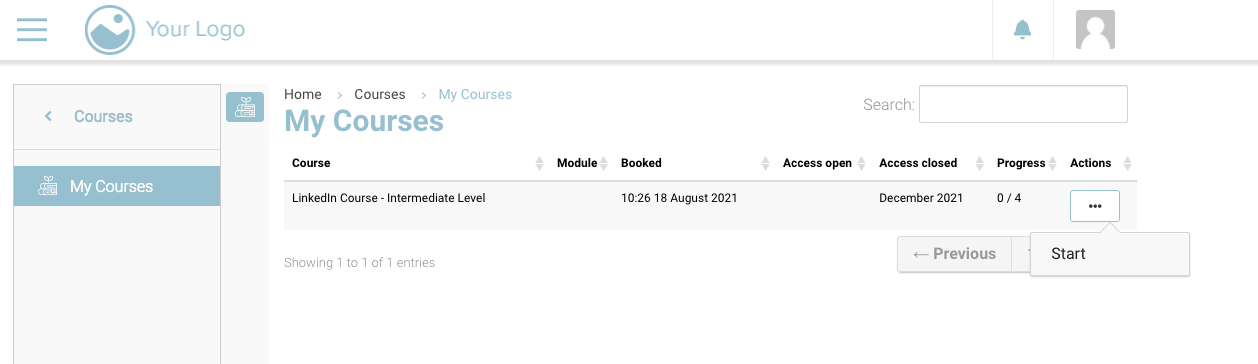The height and width of the screenshot is (364, 1258).
Task: Click the My Courses sidebar icon
Action: pos(47,186)
